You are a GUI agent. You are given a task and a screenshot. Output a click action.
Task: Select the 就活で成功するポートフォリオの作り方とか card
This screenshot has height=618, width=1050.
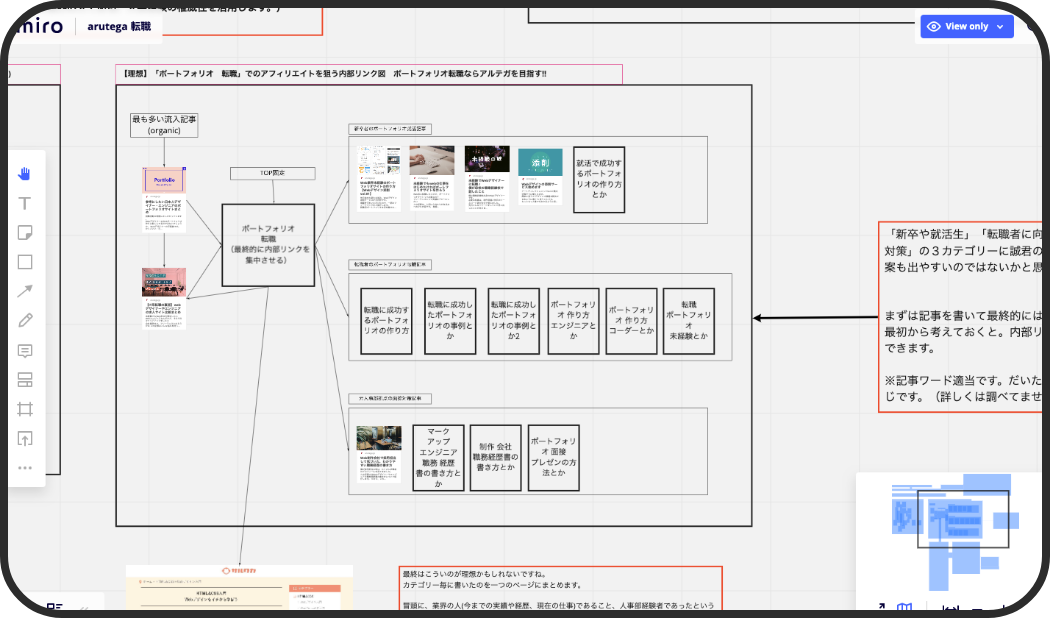599,179
